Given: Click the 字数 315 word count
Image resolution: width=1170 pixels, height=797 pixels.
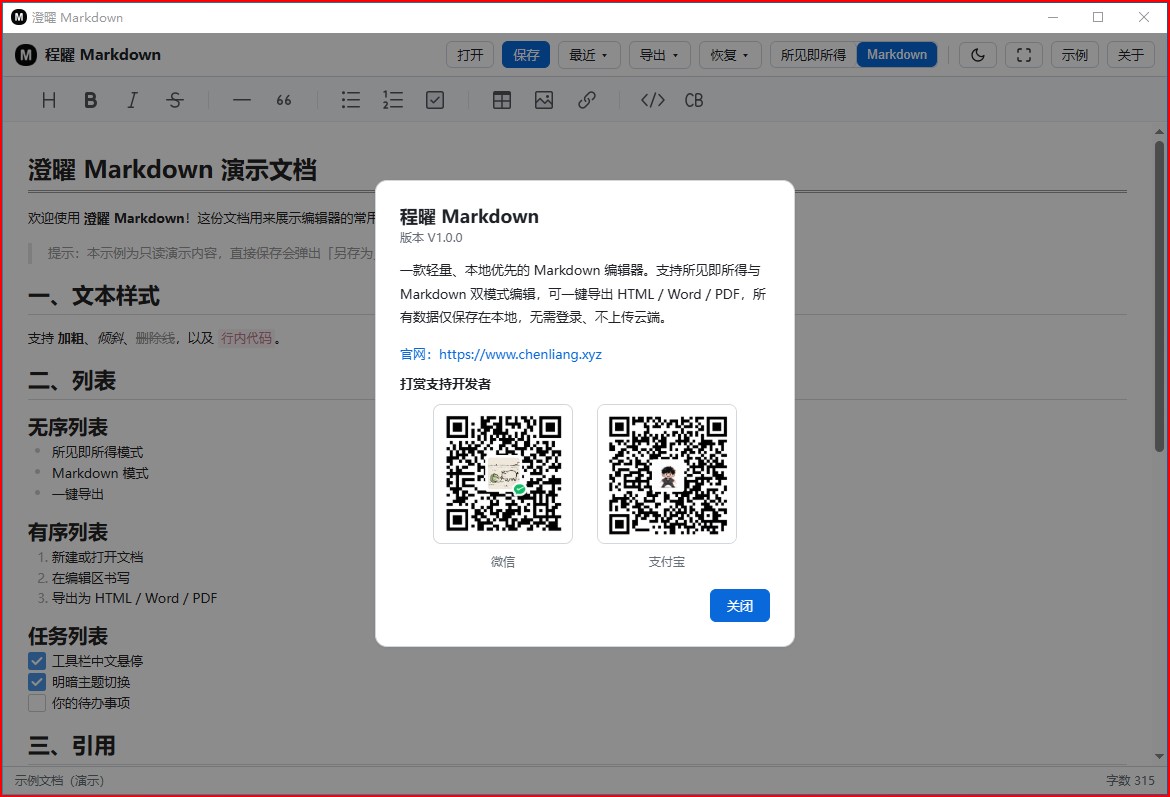Looking at the screenshot, I should click(x=1130, y=781).
